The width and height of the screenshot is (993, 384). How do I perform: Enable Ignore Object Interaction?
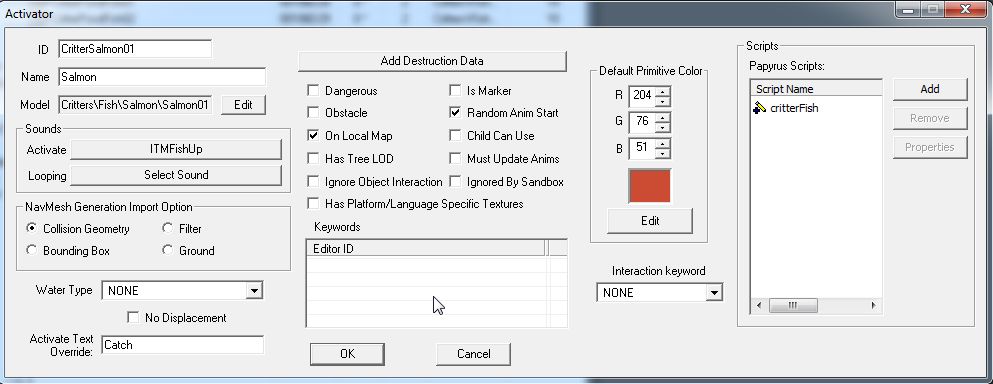pos(313,182)
